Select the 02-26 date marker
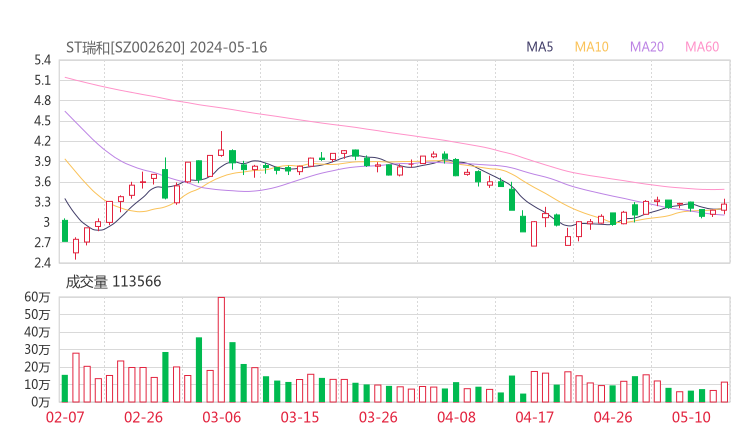 click(x=143, y=417)
